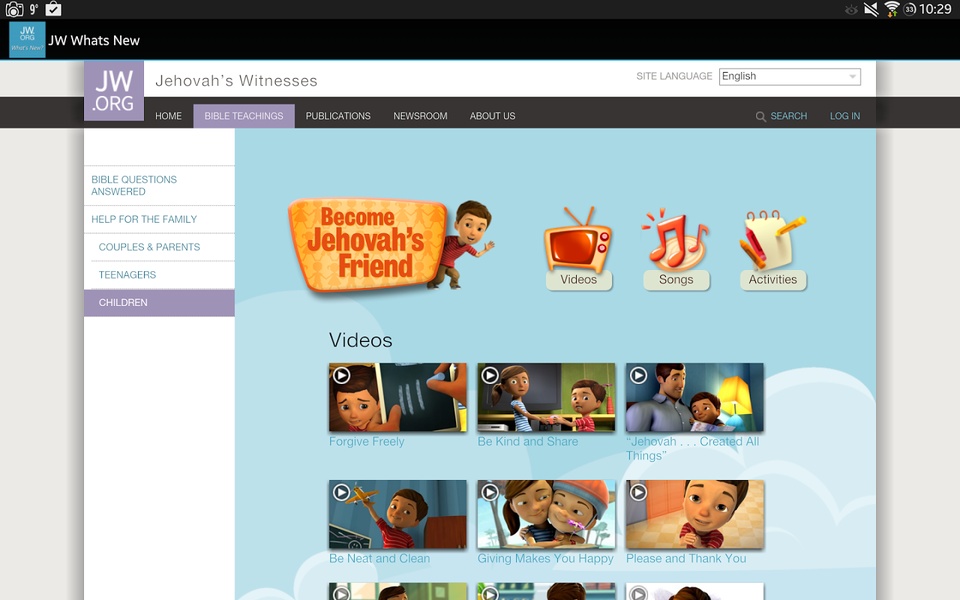
Task: Select Couples & Parents in sidebar
Action: click(159, 247)
